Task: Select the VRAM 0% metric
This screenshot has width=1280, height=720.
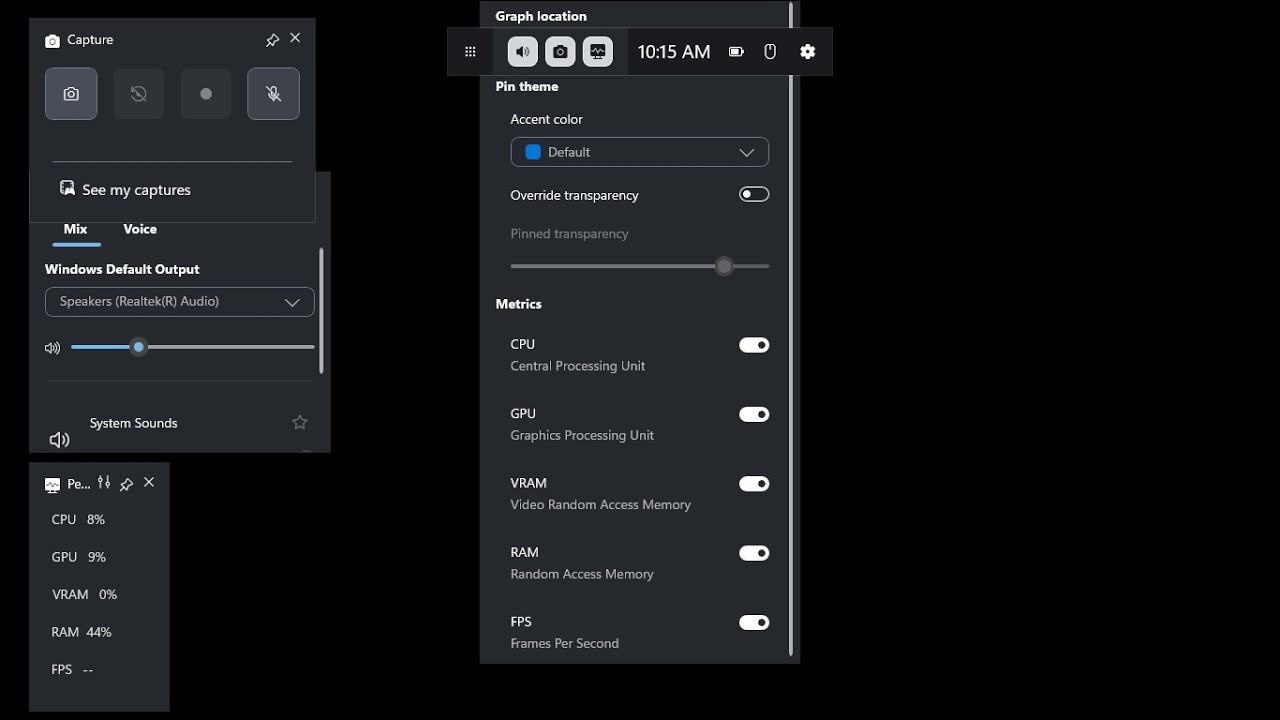Action: (85, 595)
